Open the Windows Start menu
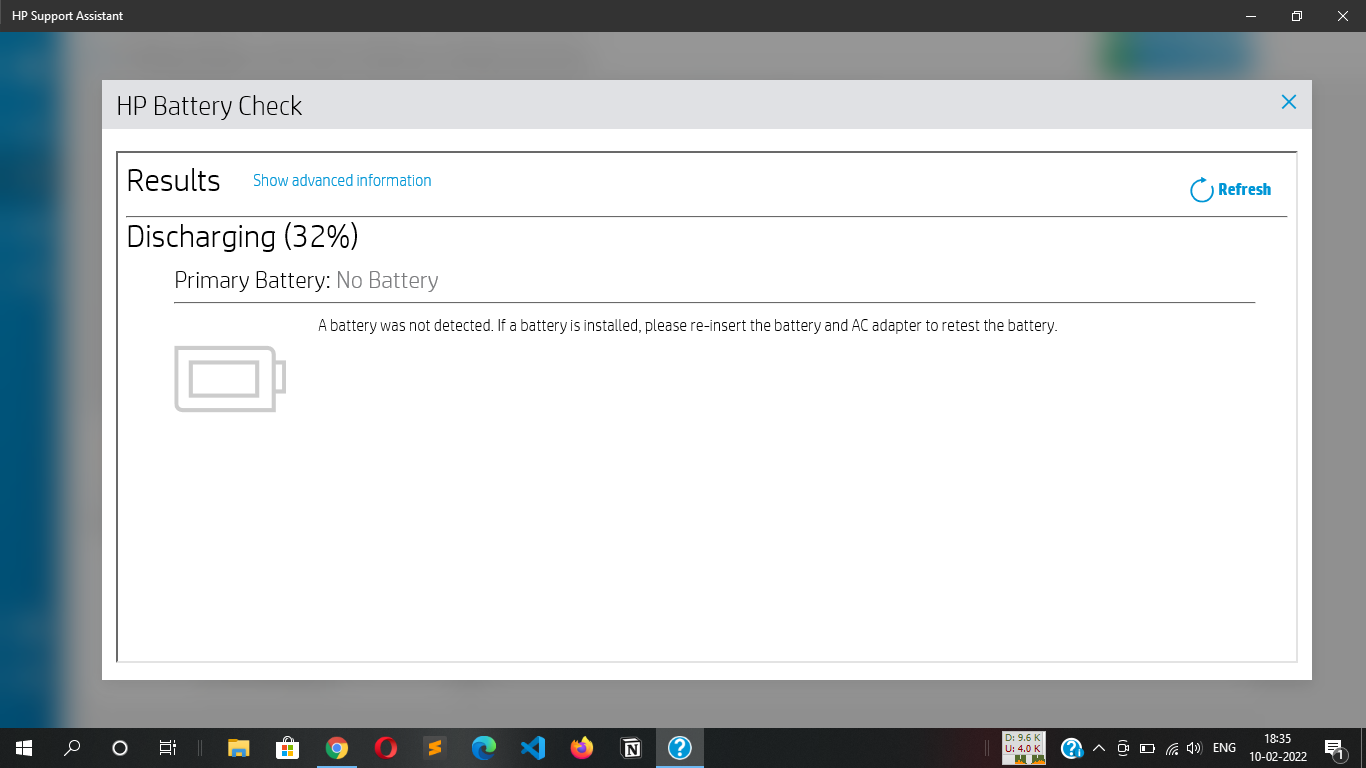The width and height of the screenshot is (1366, 768). (x=23, y=747)
